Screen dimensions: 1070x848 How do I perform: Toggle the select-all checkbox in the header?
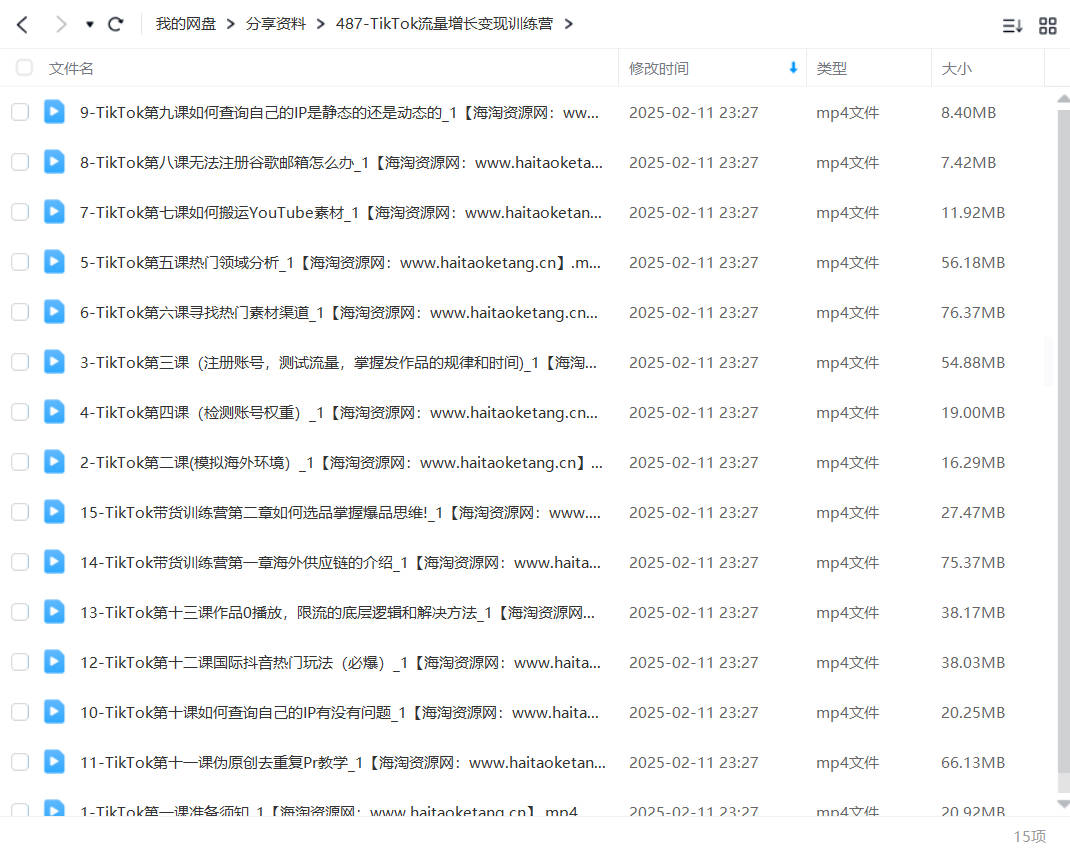(24, 68)
